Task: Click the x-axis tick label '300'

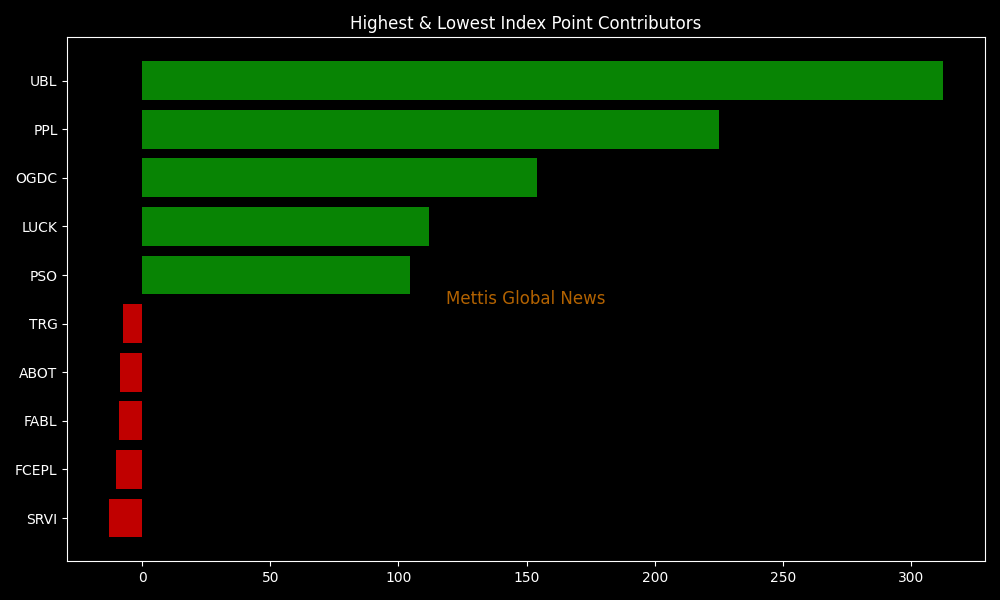Action: (x=911, y=578)
